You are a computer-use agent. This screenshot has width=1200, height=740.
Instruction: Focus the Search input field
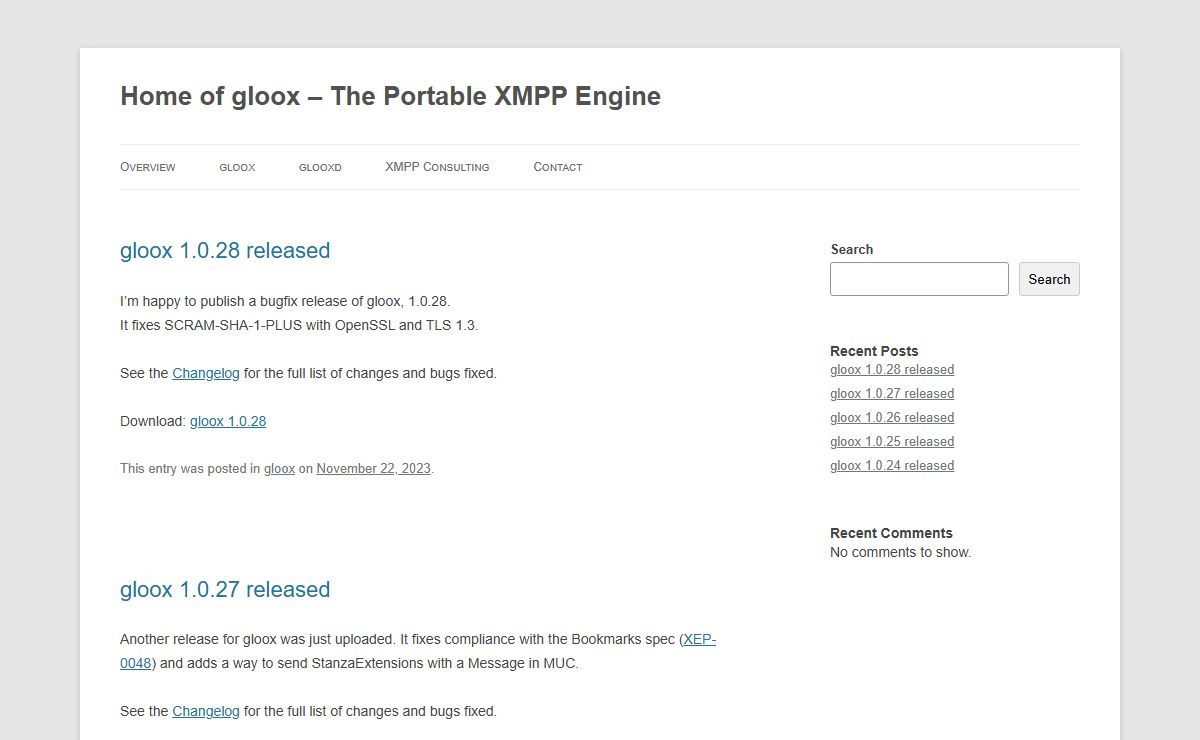click(919, 279)
